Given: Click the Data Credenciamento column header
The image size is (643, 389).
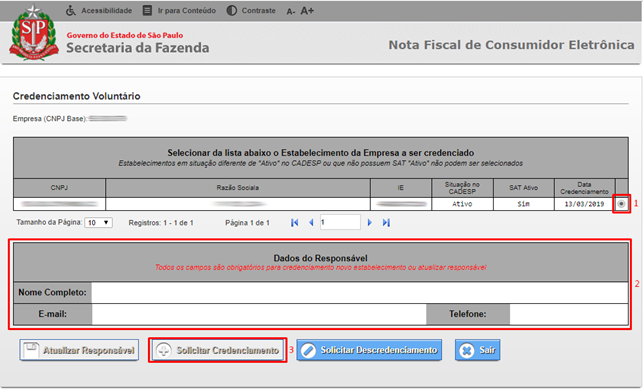Looking at the screenshot, I should click(x=584, y=188).
